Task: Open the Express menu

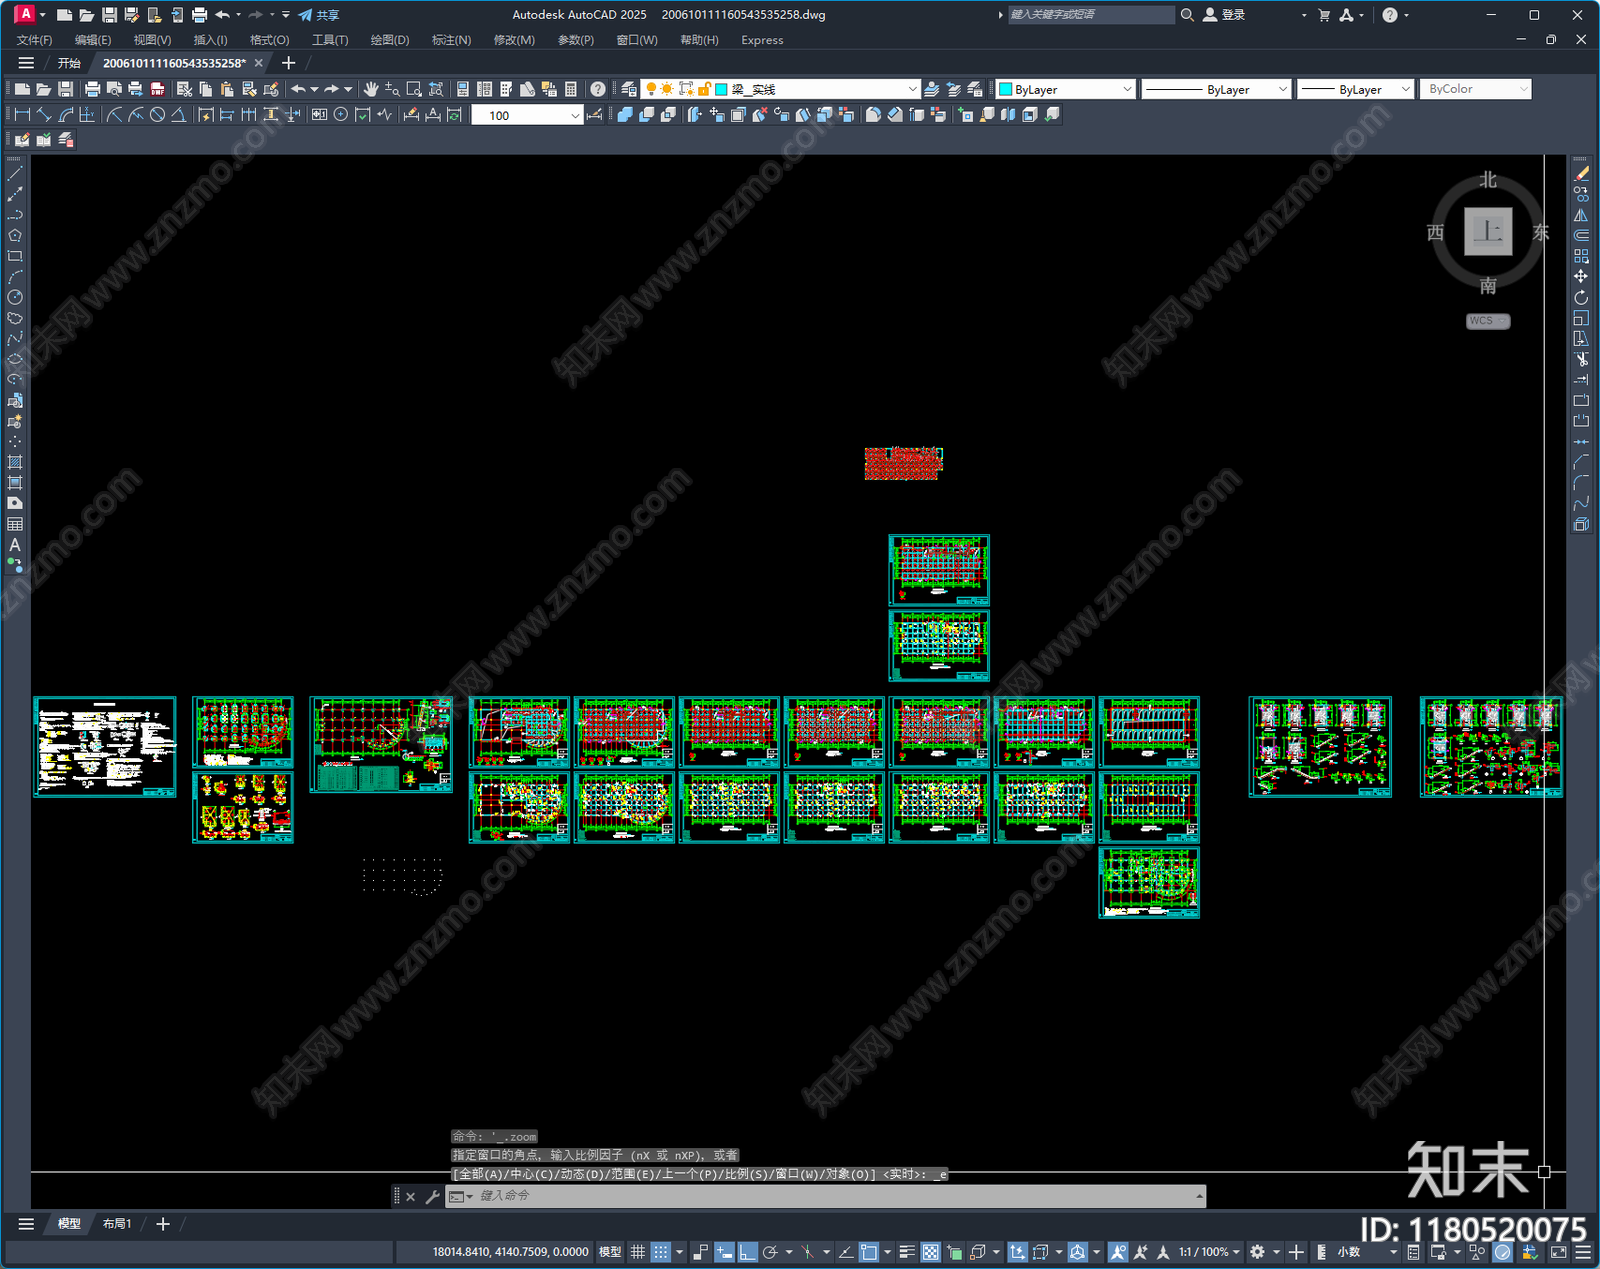Action: [762, 40]
